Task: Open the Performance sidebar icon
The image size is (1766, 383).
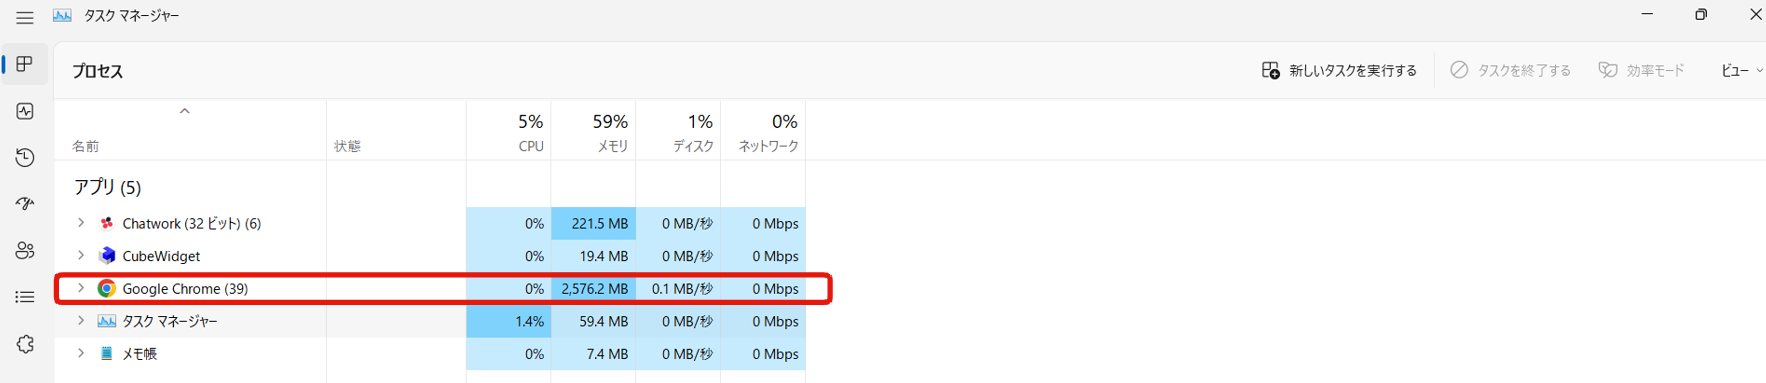Action: [25, 111]
